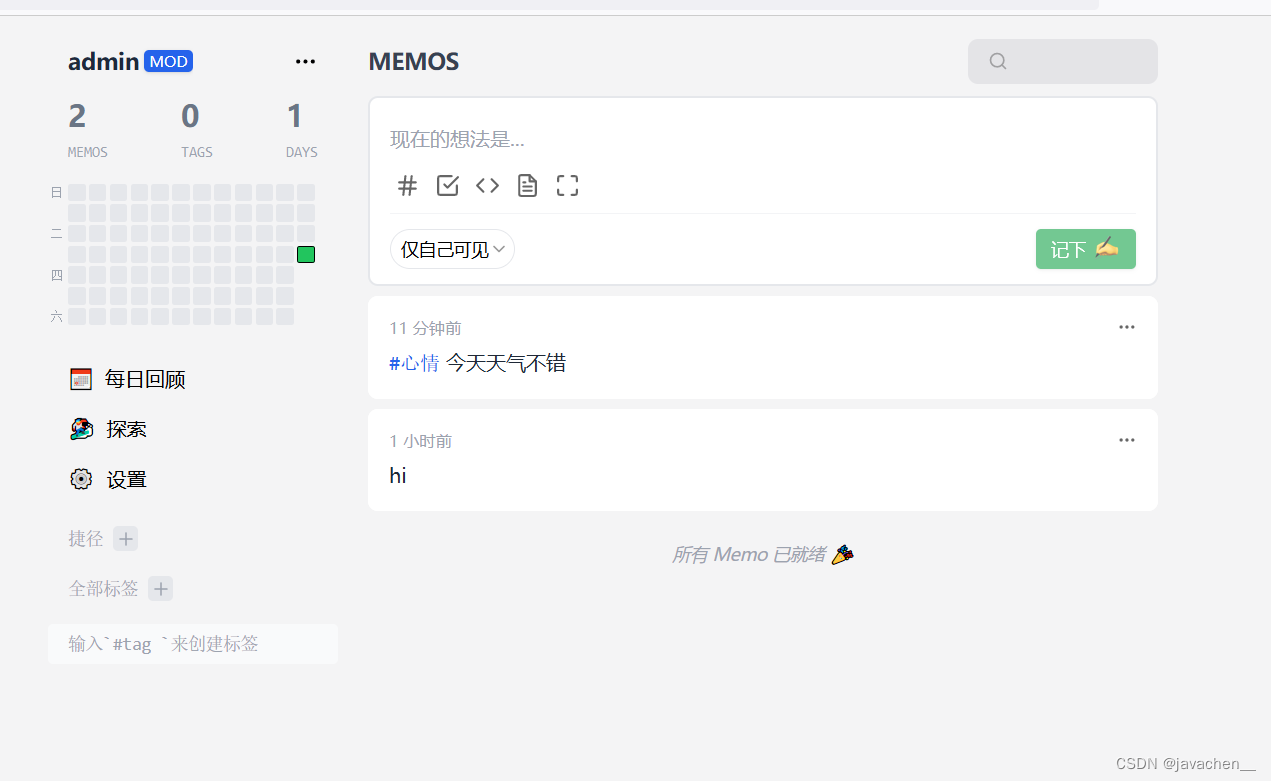Click today's green square on the activity heatmap
The height and width of the screenshot is (781, 1271).
click(305, 254)
